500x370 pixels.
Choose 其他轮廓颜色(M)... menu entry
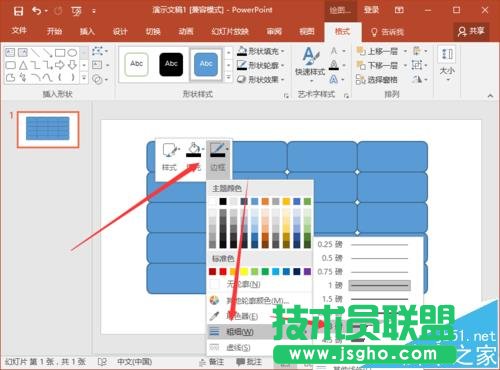coord(259,300)
